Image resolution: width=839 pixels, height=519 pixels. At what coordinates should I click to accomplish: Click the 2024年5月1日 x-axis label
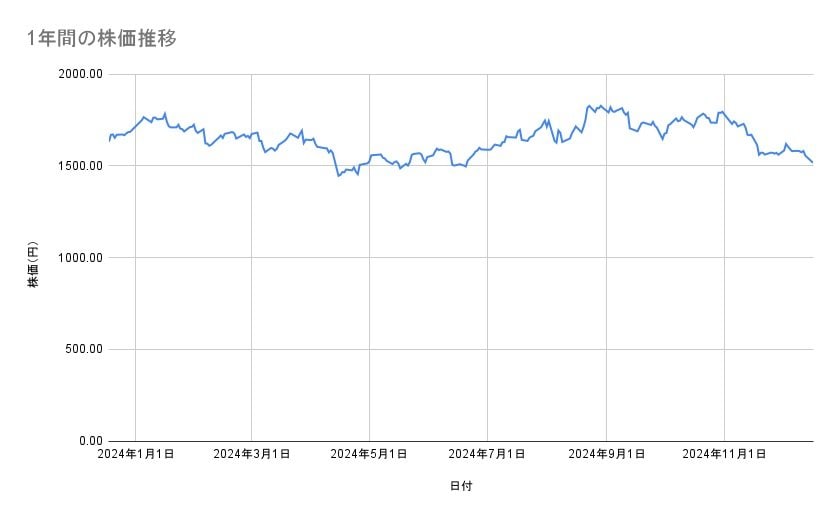369,454
